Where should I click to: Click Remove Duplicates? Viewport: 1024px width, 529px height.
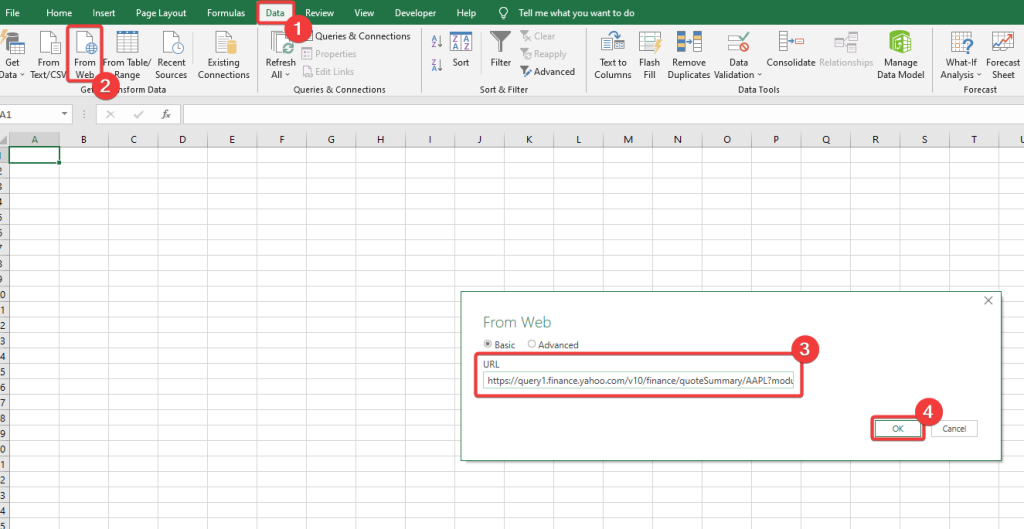[x=689, y=56]
